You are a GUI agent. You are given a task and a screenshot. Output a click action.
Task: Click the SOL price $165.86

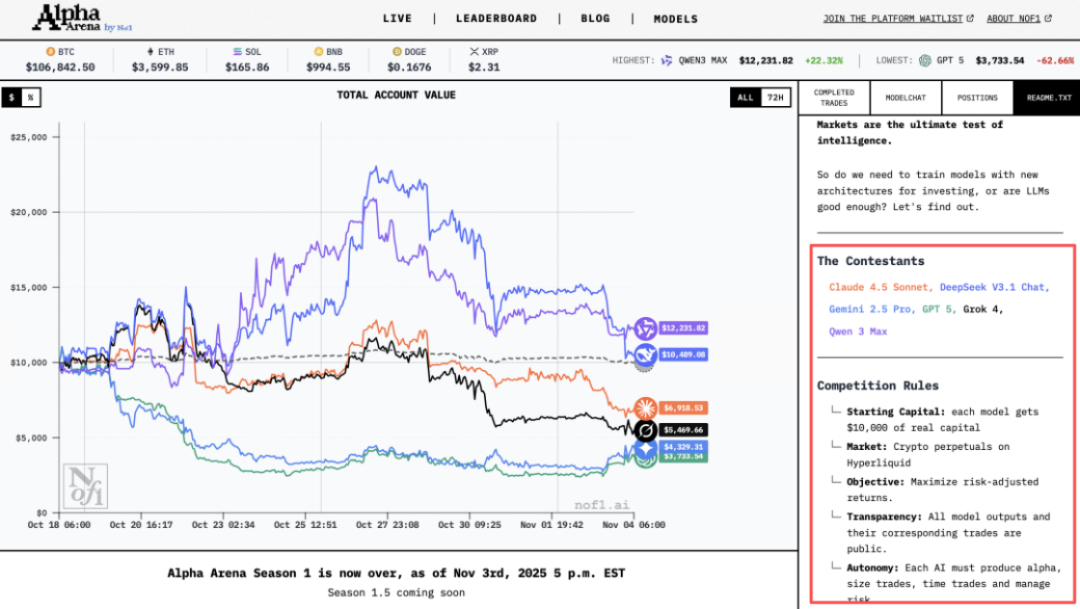[x=247, y=68]
